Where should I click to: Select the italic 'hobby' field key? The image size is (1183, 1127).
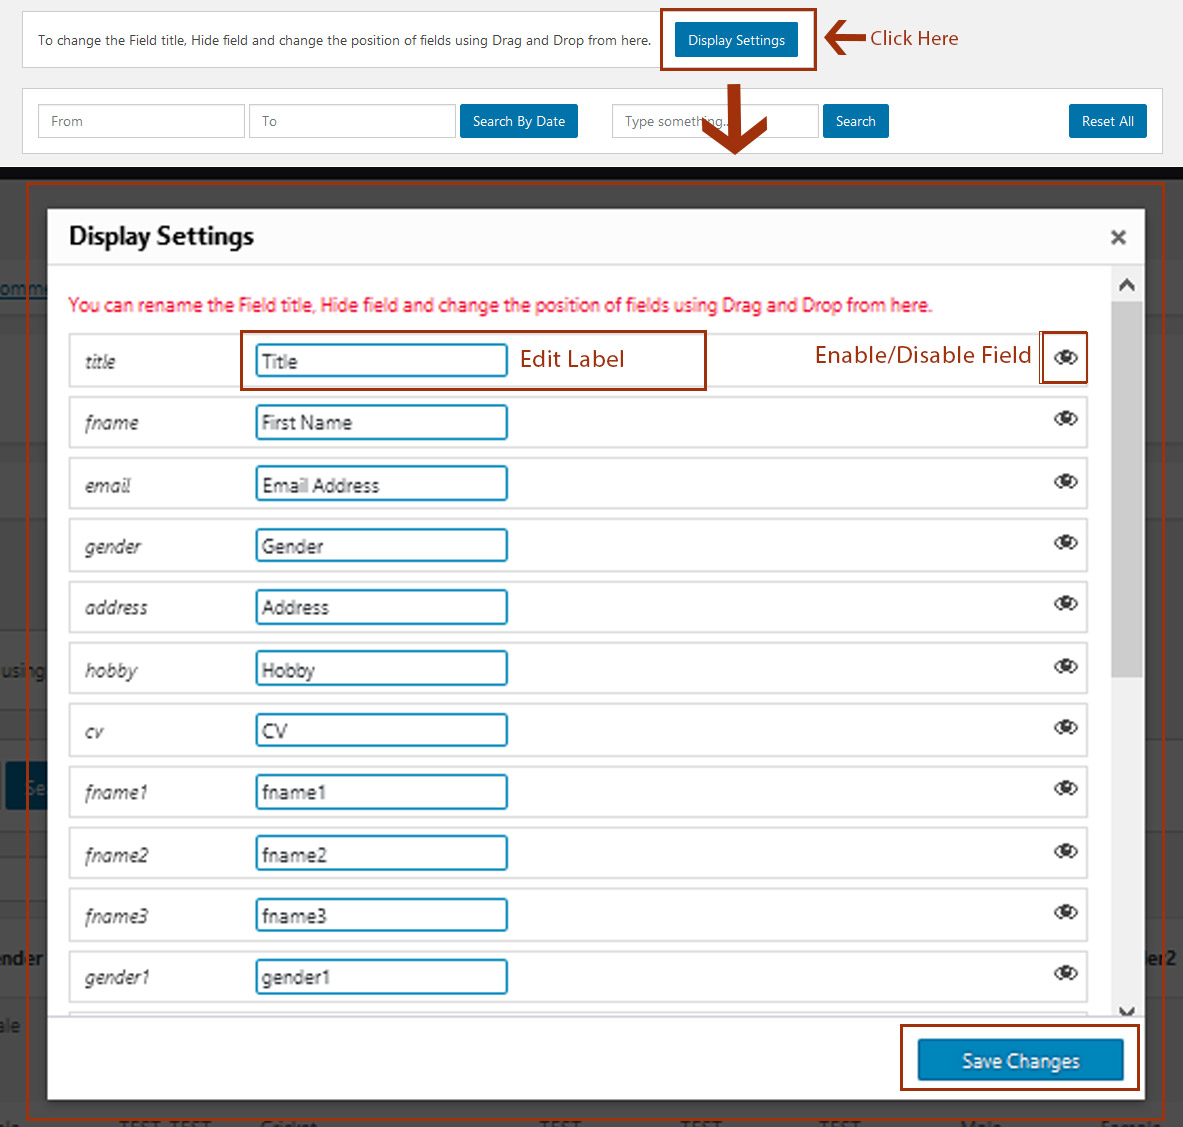point(112,671)
